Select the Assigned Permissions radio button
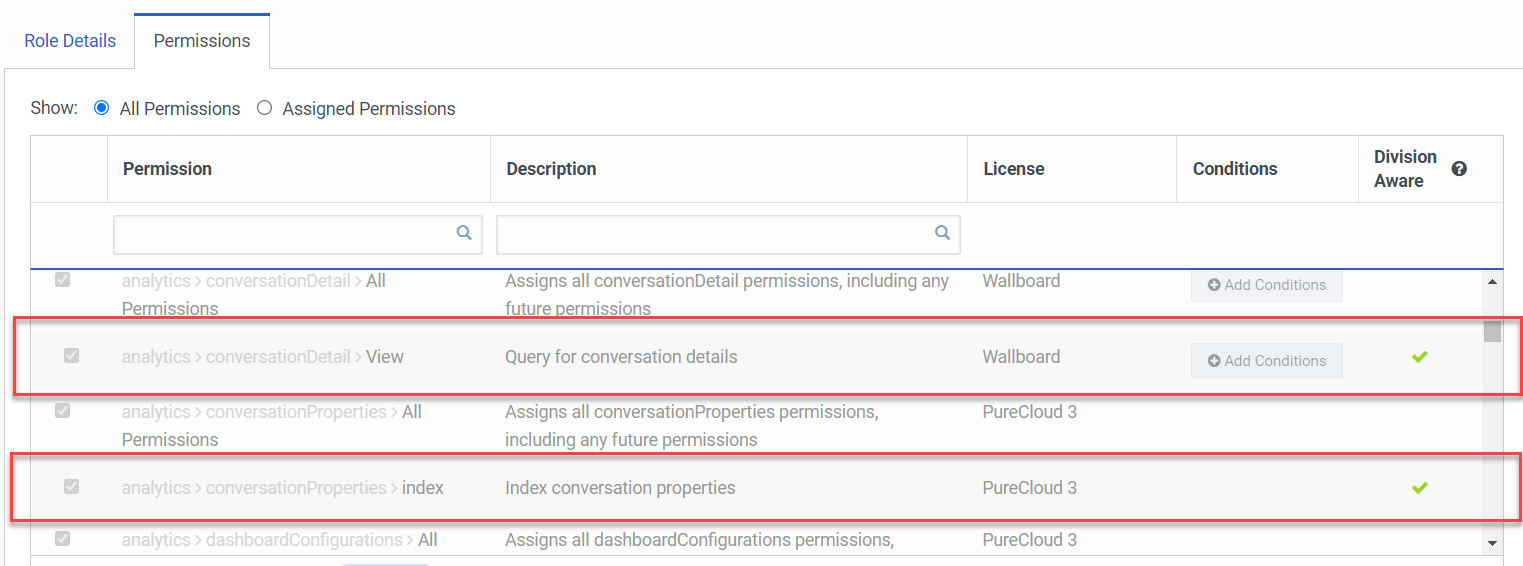The height and width of the screenshot is (566, 1523). pyautogui.click(x=264, y=108)
